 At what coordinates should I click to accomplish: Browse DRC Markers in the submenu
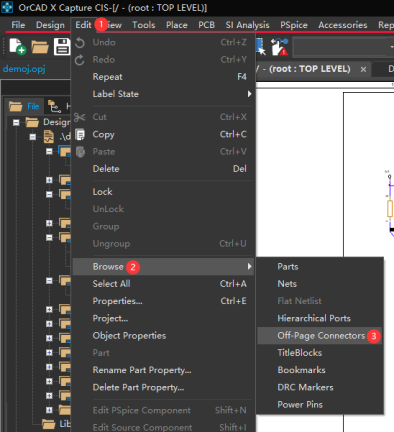pyautogui.click(x=320, y=387)
